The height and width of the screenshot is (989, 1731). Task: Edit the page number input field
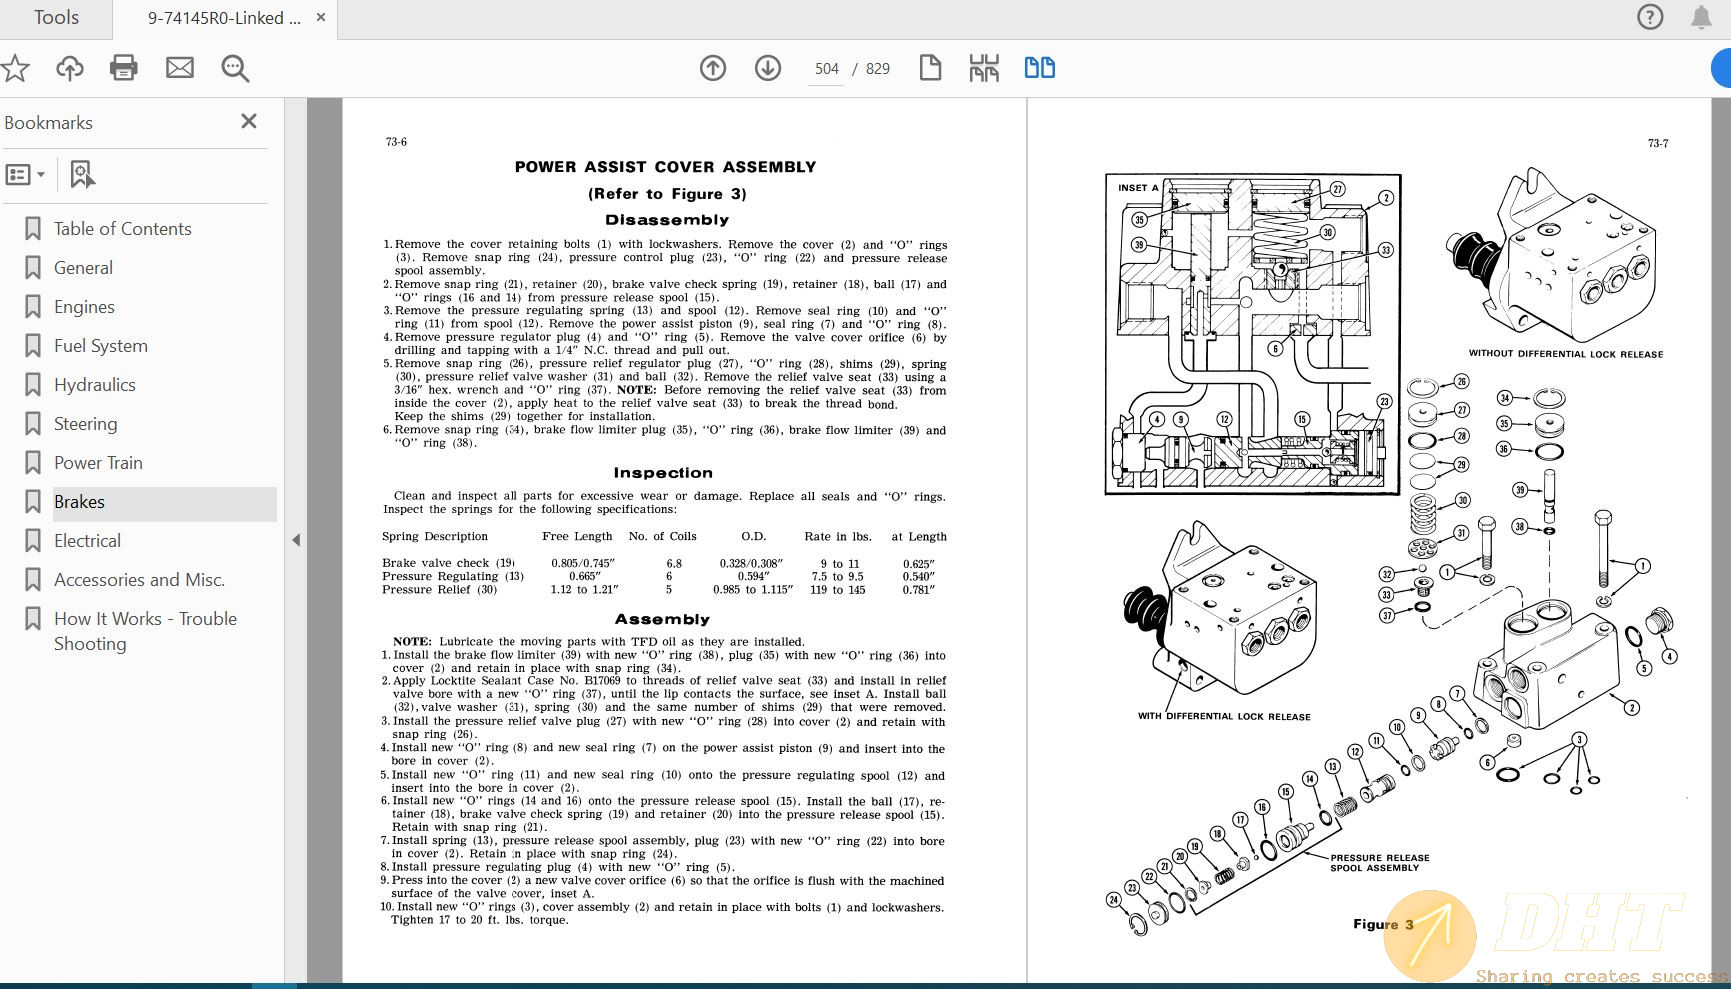pyautogui.click(x=826, y=68)
